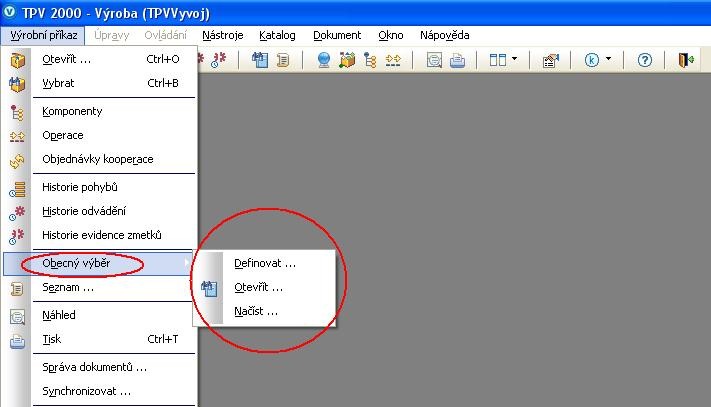Expand the Obecný výběr submenu entry
Viewport: 711px width, 407px height.
(98, 263)
